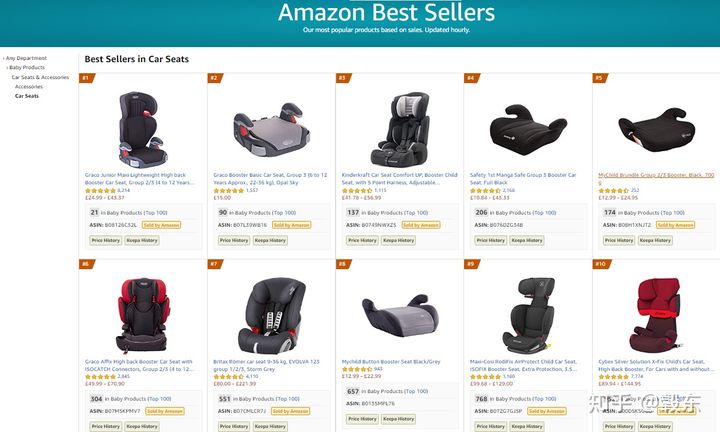
Task: Open Baby Products category in sidebar
Action: (27, 67)
